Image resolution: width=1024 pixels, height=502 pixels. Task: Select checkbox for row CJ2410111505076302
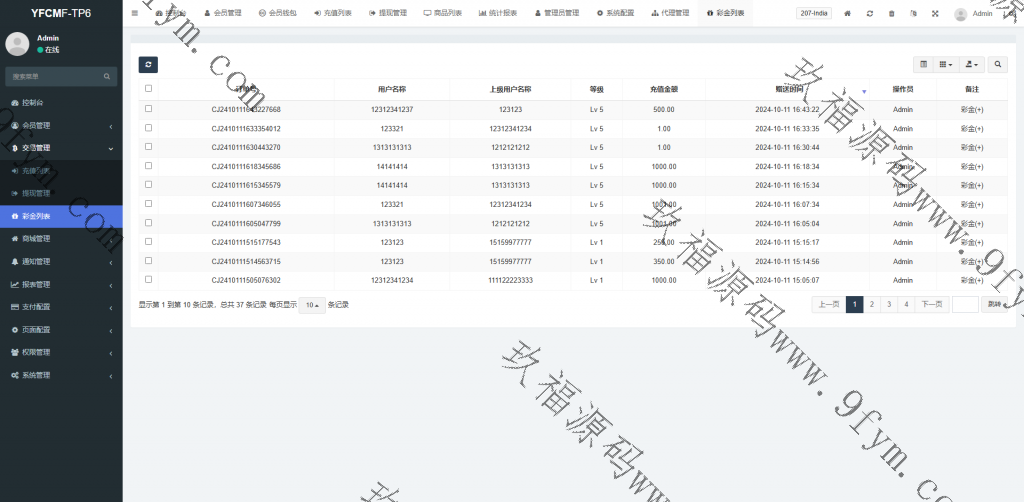[x=149, y=280]
